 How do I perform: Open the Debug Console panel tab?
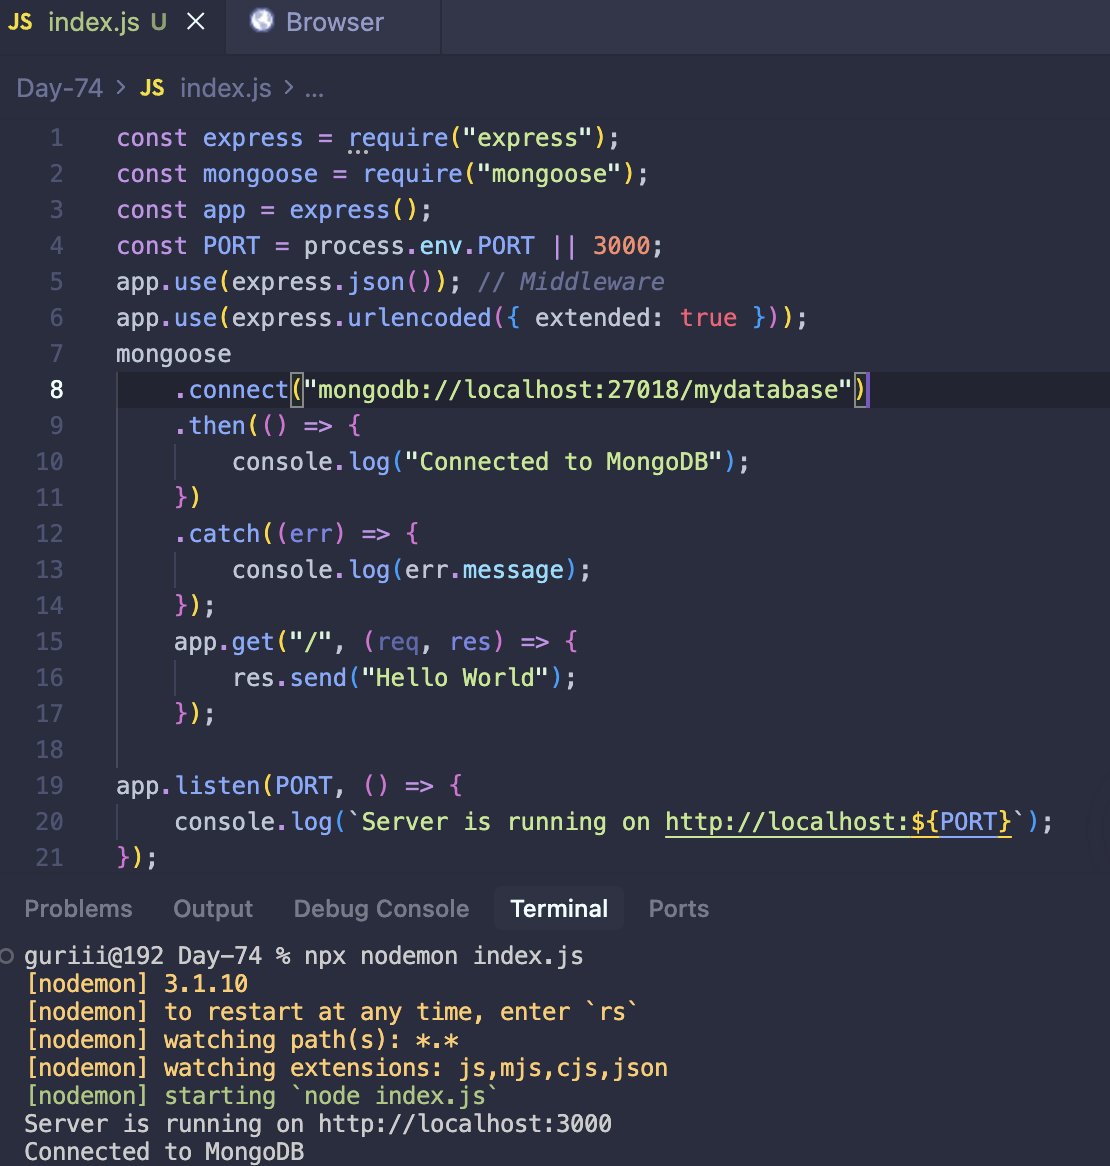pyautogui.click(x=381, y=909)
